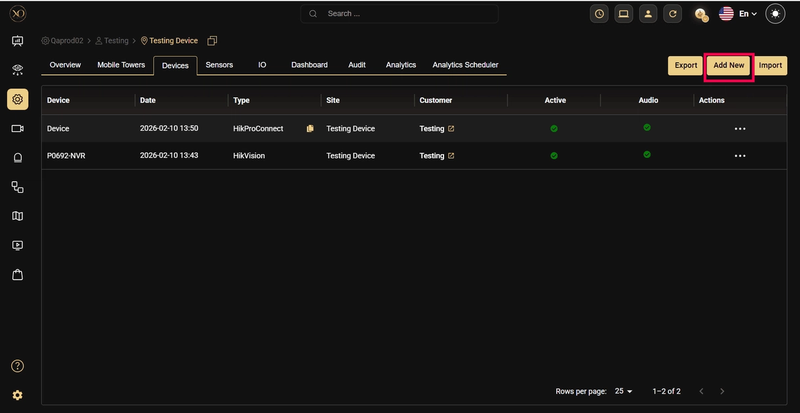Go to next page arrow
Viewport: 800px width, 413px height.
pos(722,391)
